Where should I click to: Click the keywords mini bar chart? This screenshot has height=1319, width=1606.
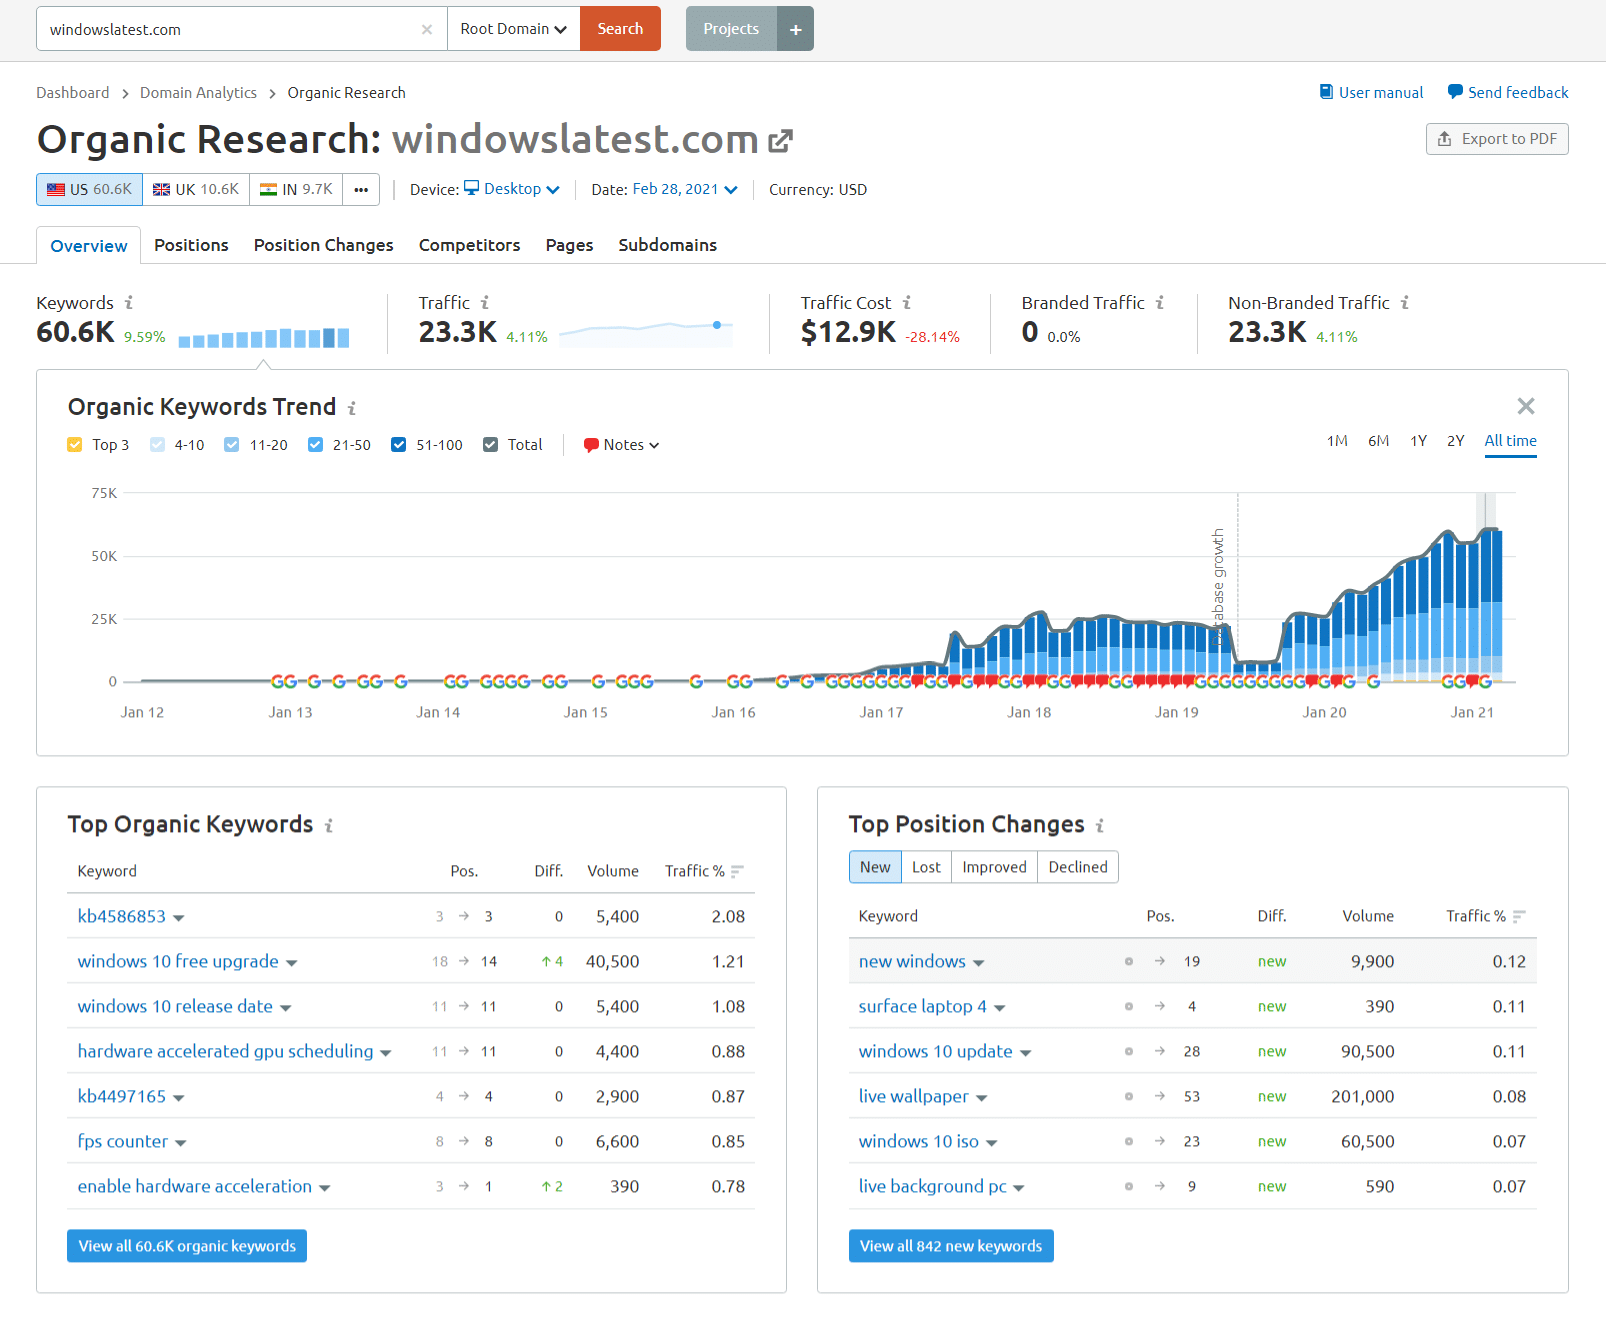click(x=264, y=338)
